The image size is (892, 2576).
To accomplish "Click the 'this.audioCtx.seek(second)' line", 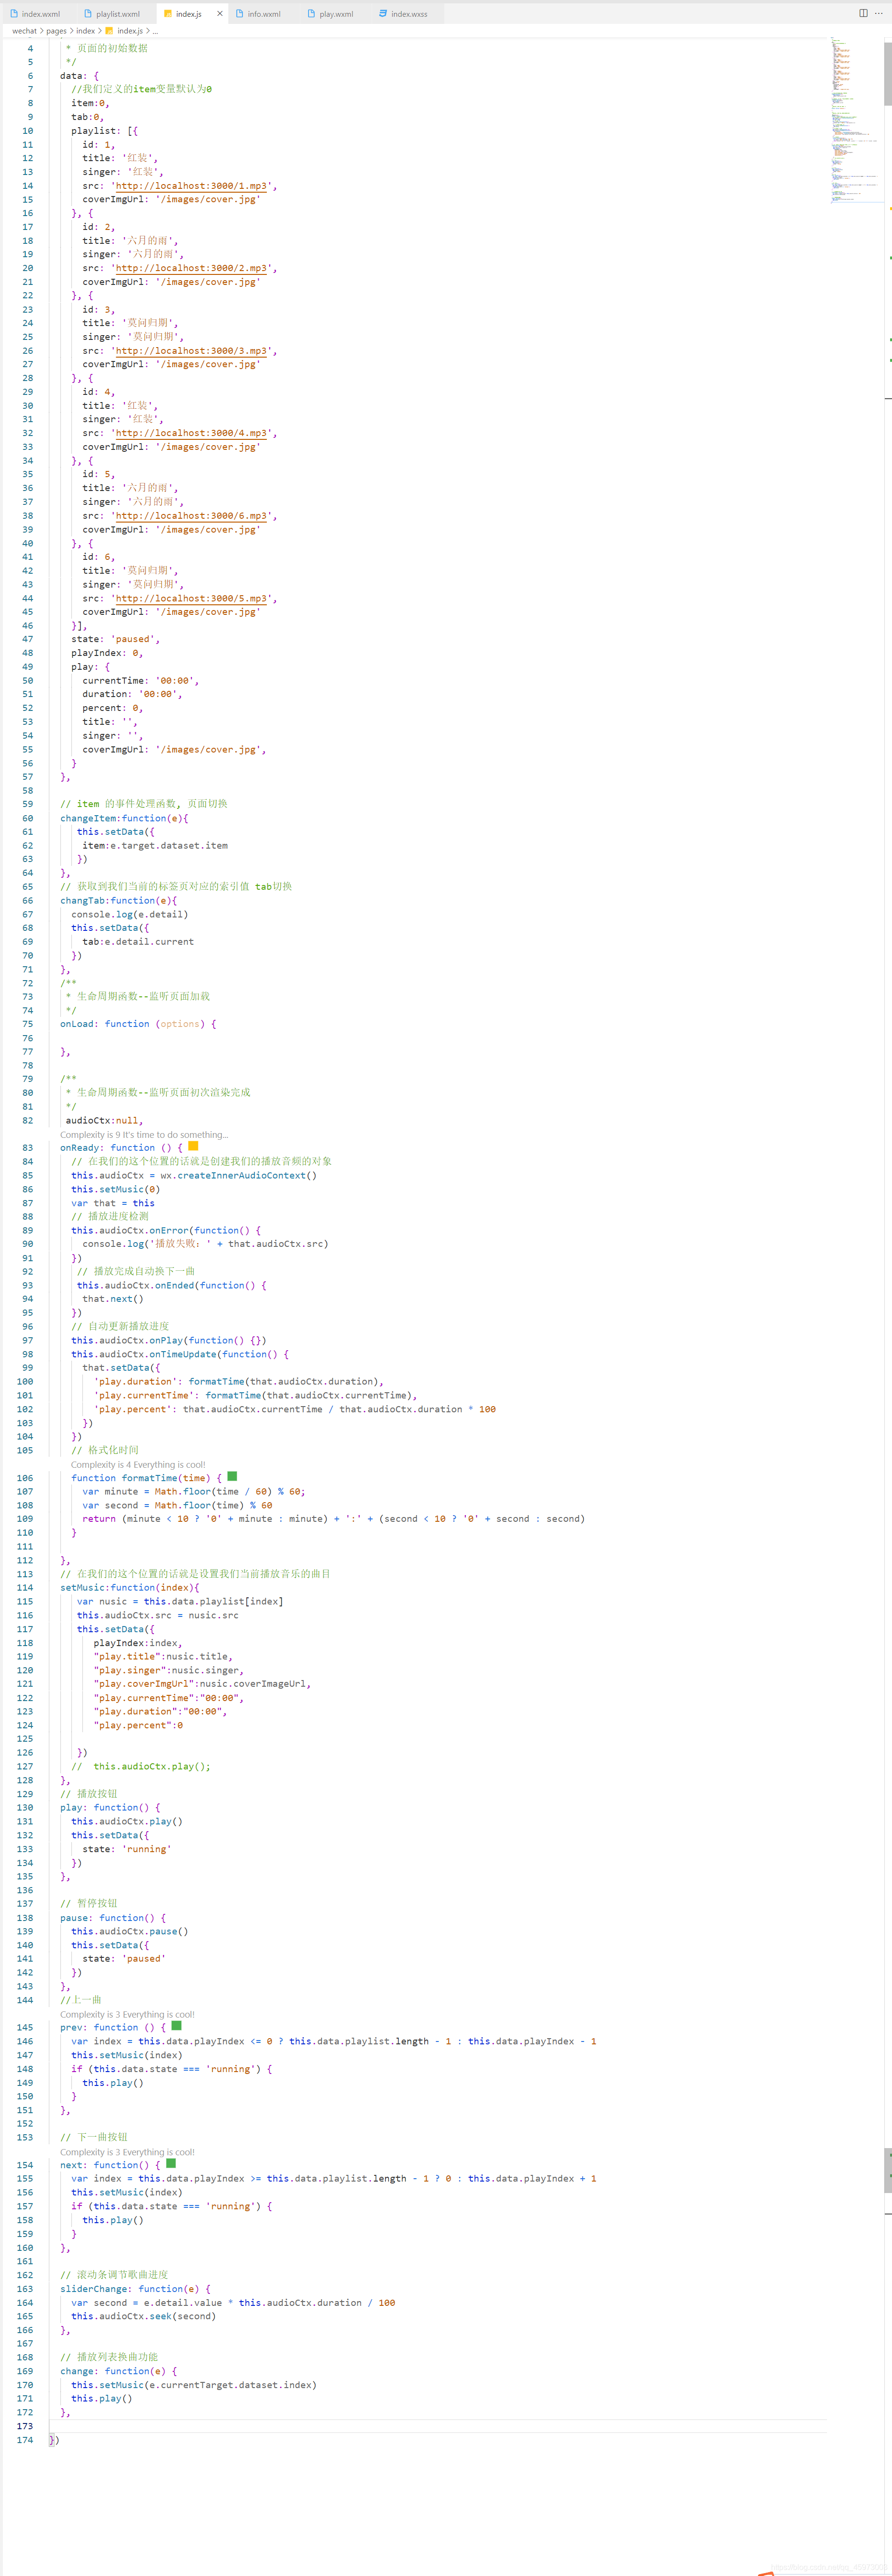I will tap(143, 2317).
